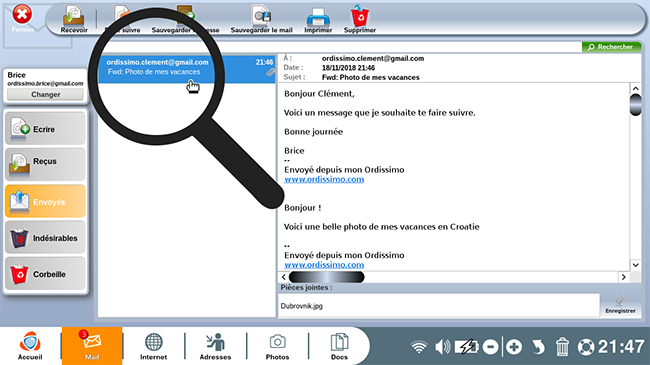Go to Accueil home screen
This screenshot has height=365, width=650.
click(x=30, y=346)
